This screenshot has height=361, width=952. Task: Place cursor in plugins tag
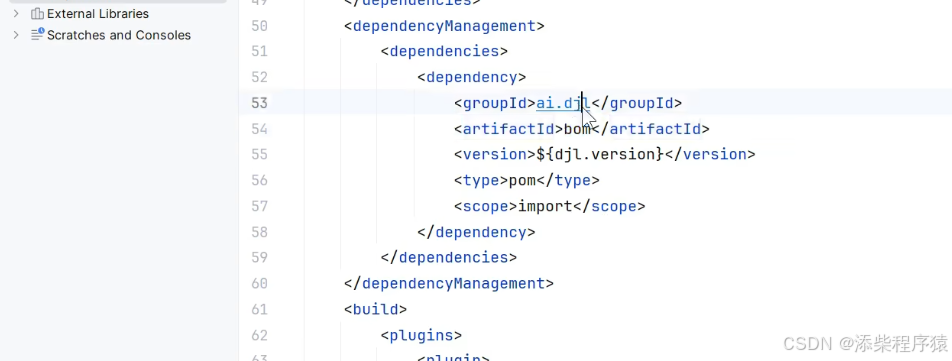pyautogui.click(x=421, y=335)
